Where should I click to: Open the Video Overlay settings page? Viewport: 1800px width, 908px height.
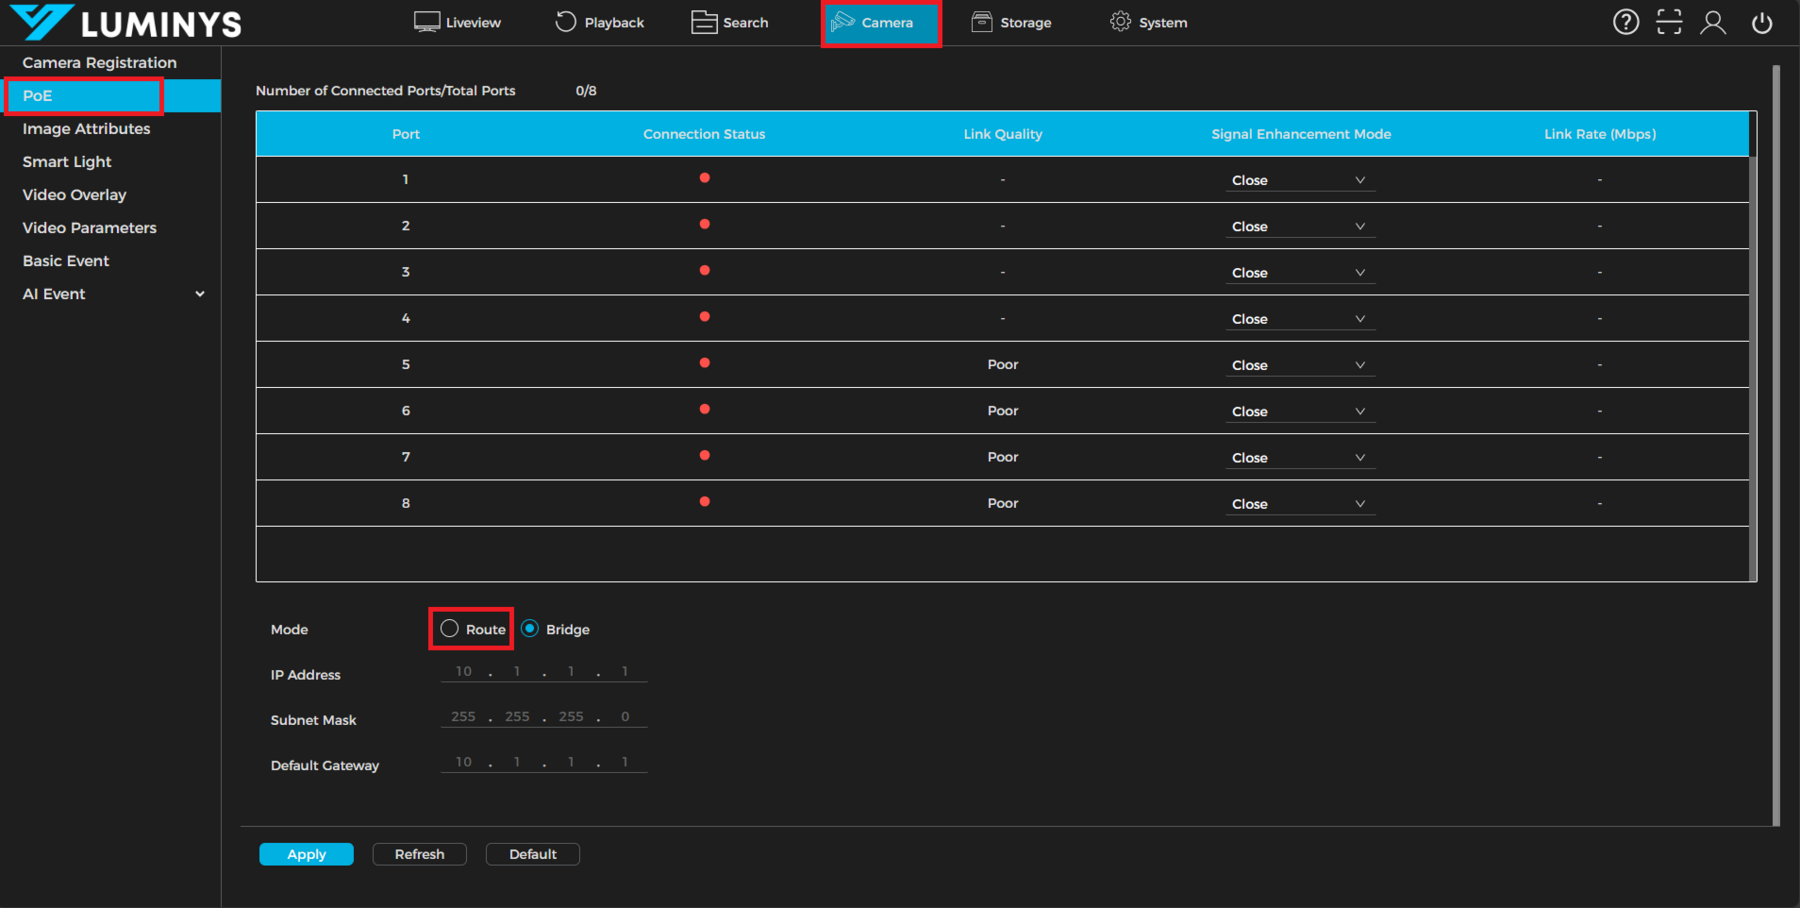[74, 194]
